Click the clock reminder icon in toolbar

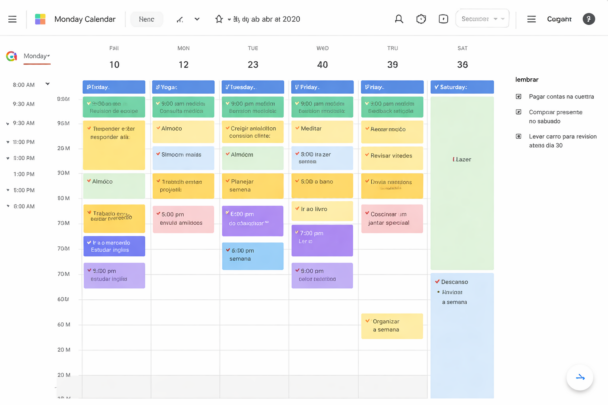pos(421,19)
